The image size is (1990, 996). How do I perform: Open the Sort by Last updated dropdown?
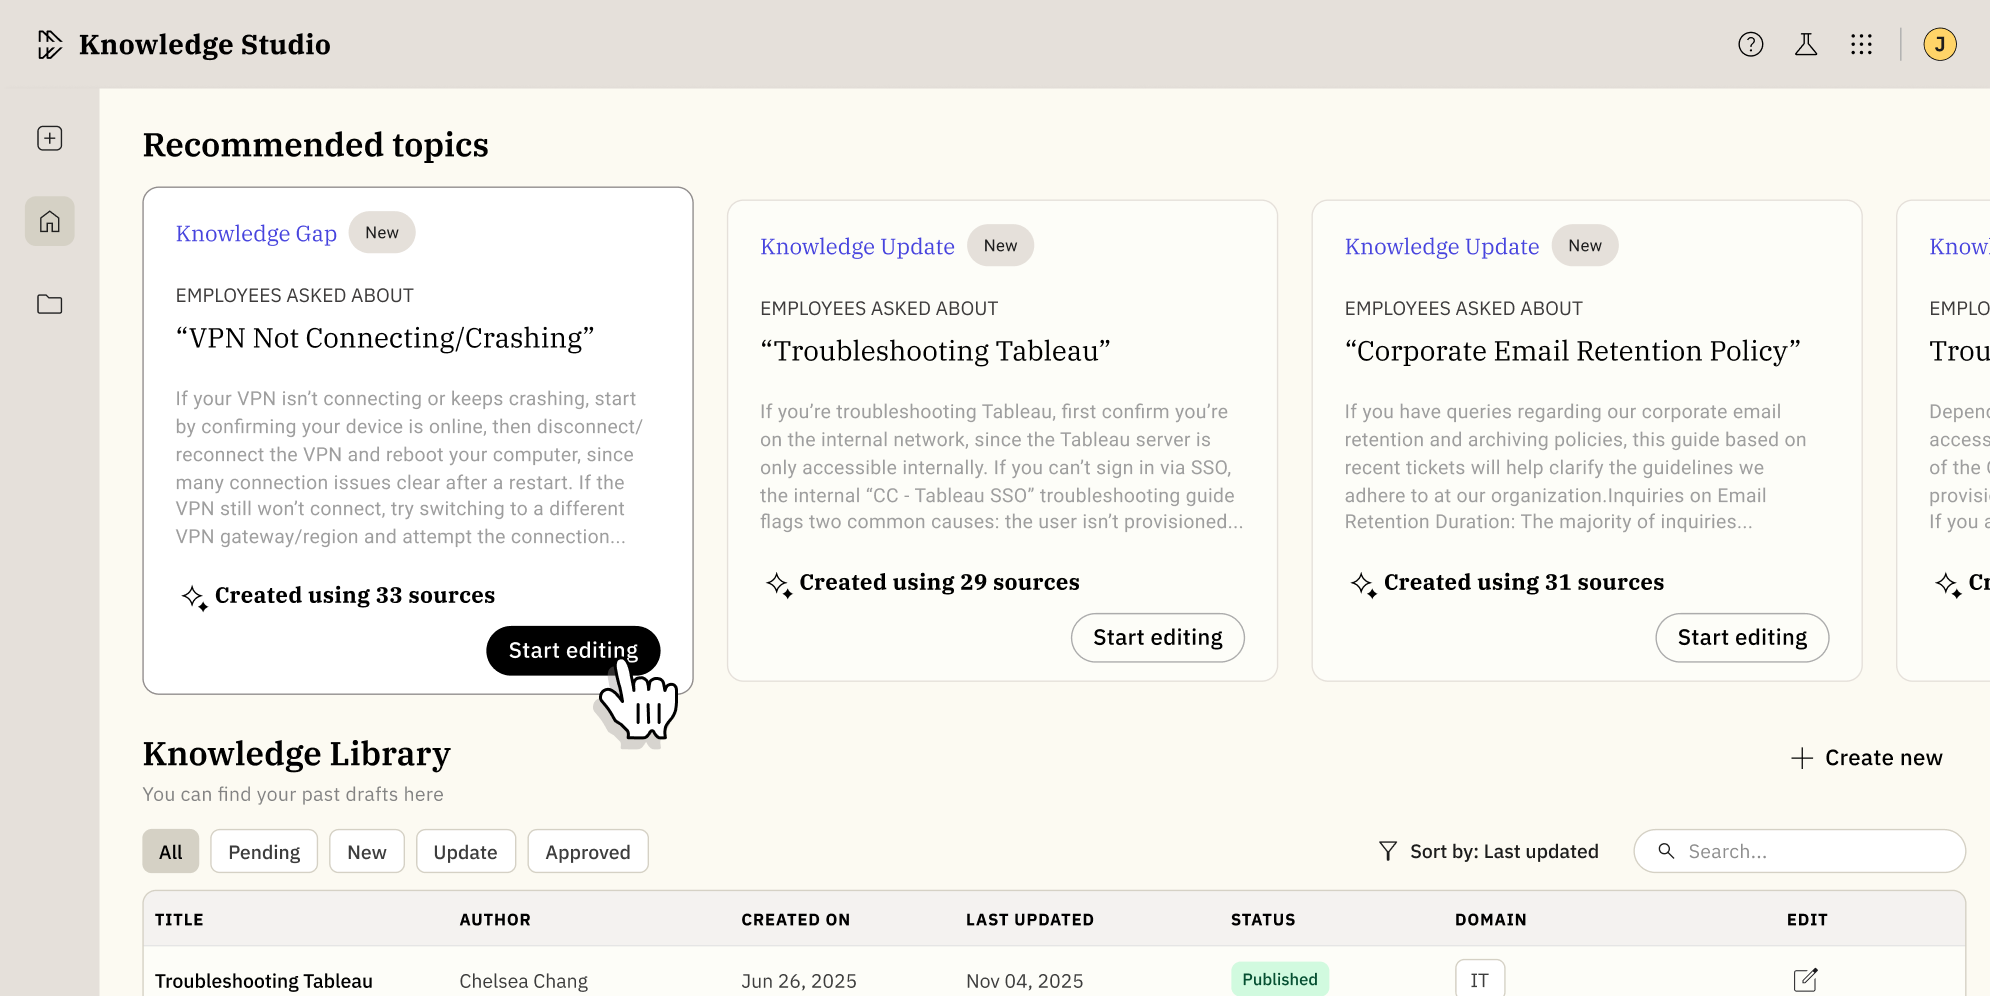pos(1503,851)
